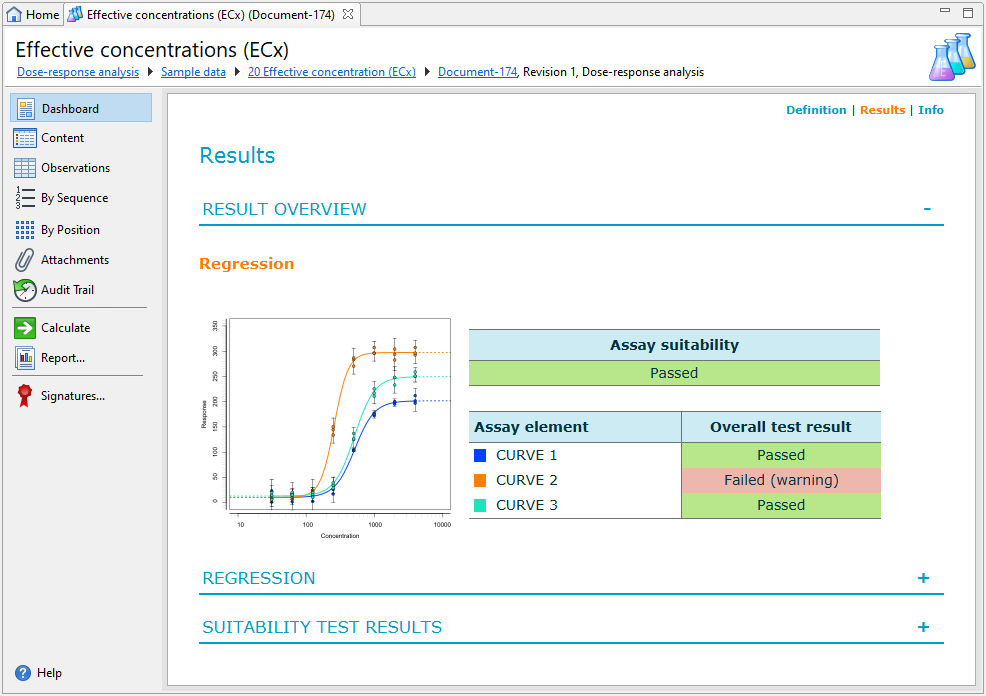
Task: Expand the Suitability Test Results section
Action: click(923, 627)
